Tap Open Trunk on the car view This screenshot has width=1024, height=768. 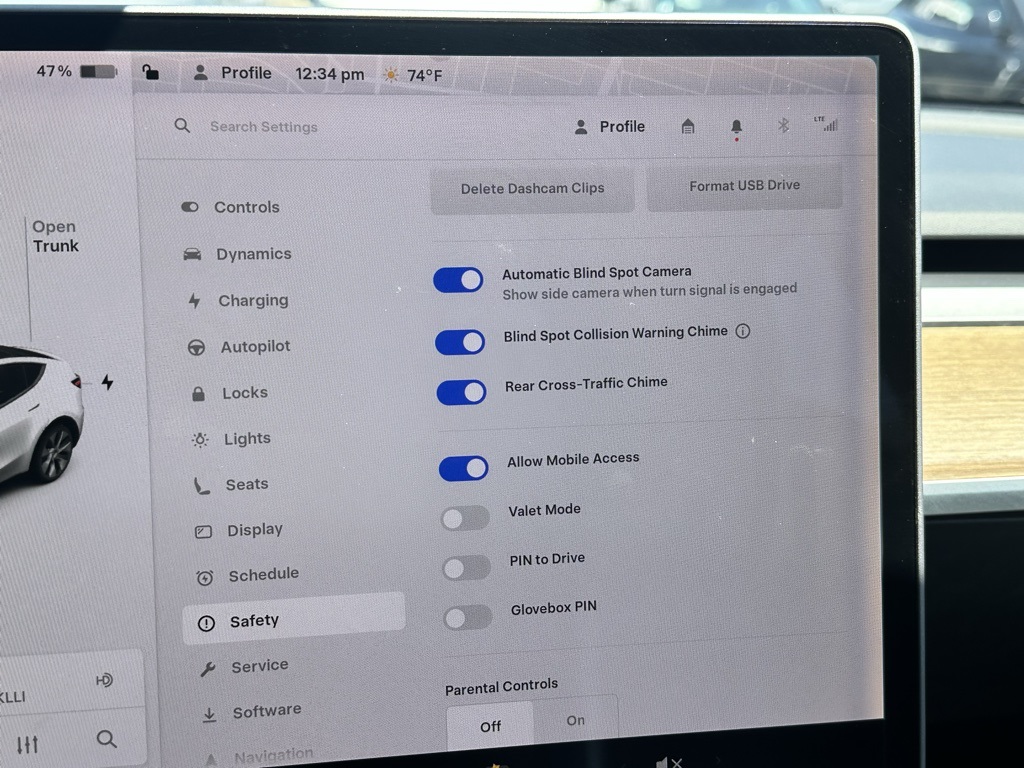[x=56, y=236]
